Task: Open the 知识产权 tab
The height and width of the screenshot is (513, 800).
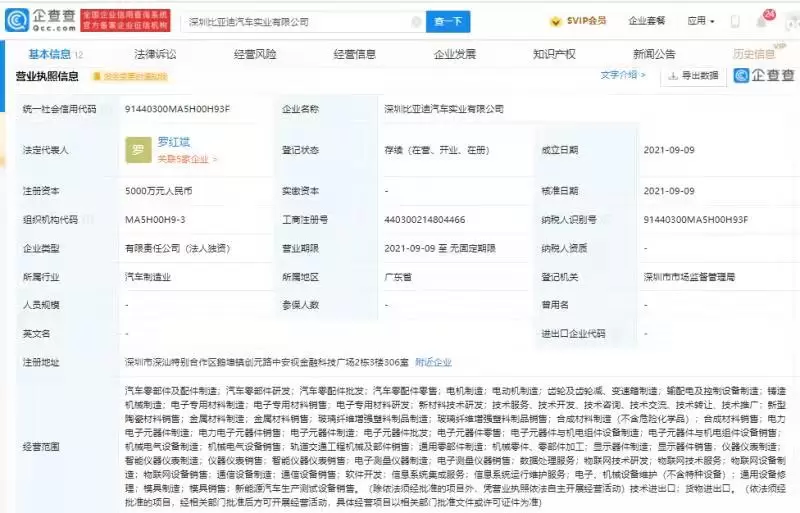Action: click(x=554, y=54)
